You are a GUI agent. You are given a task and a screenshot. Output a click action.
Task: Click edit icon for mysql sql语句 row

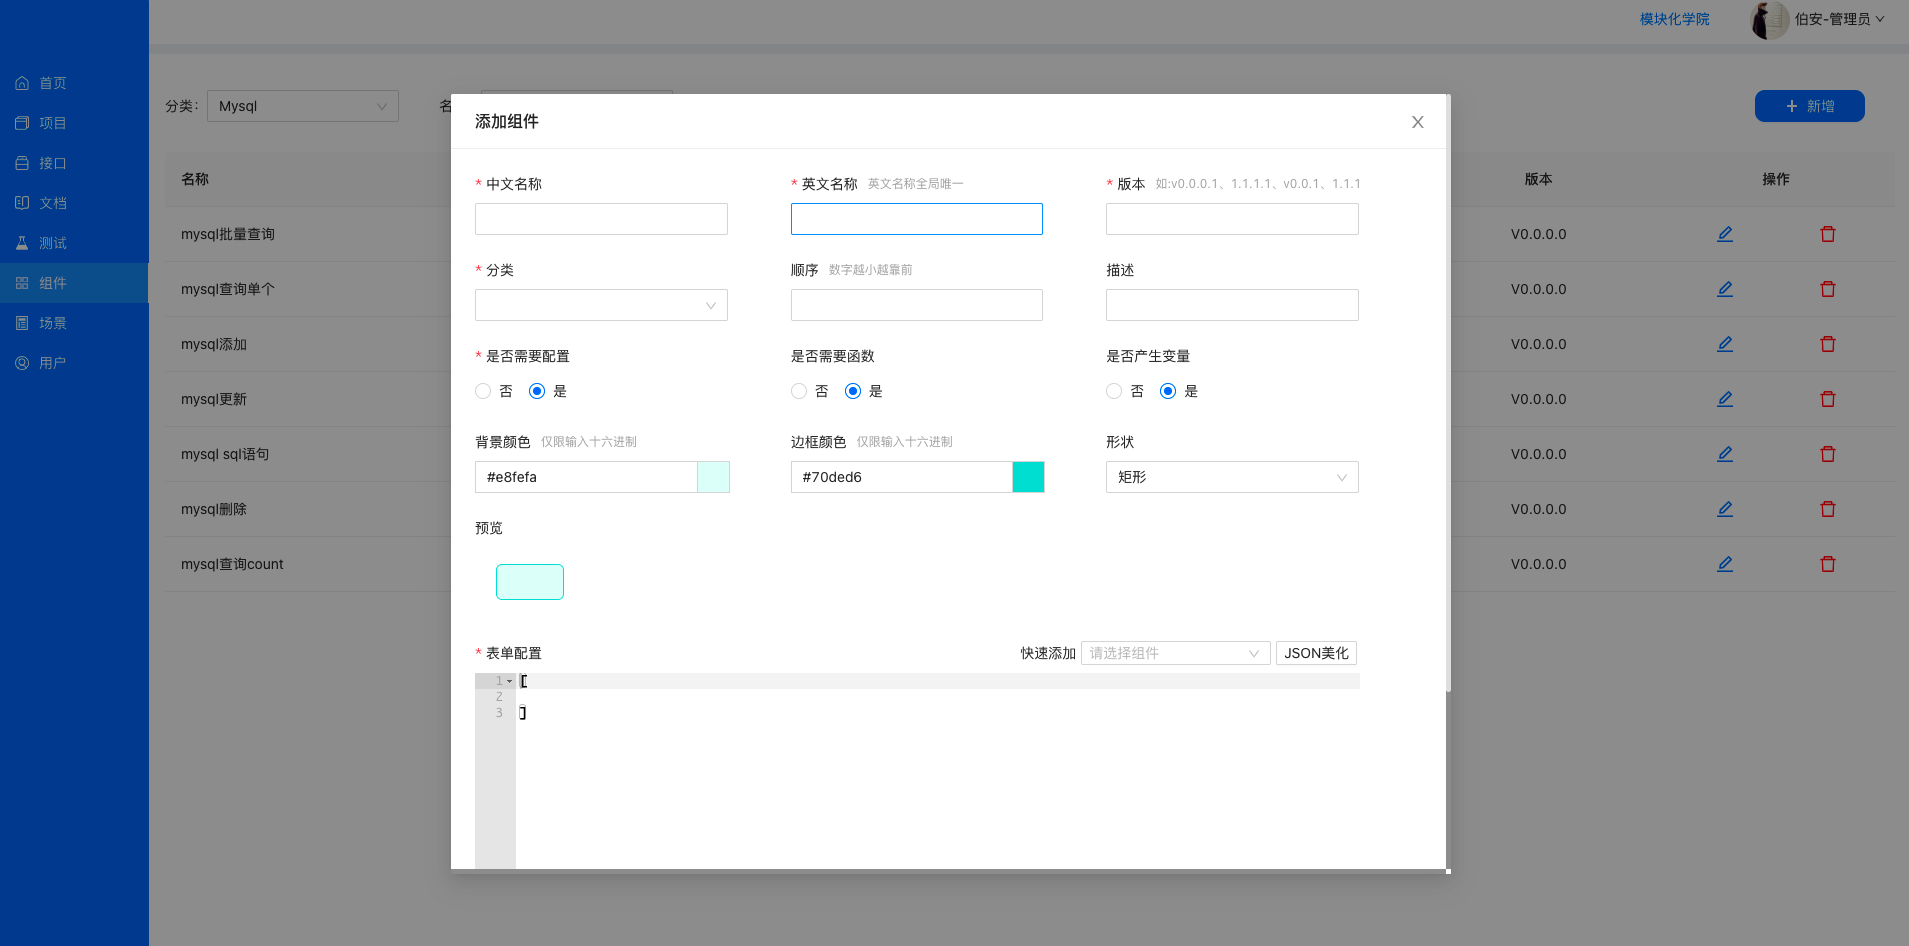click(1725, 454)
